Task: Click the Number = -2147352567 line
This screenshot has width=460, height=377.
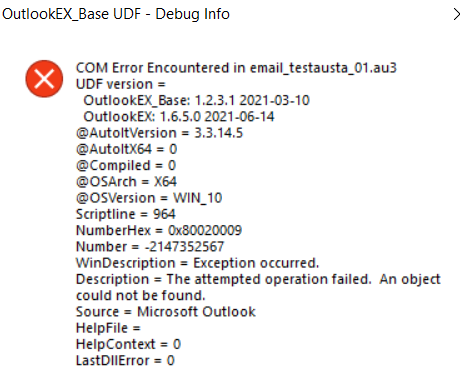Action: [x=150, y=247]
